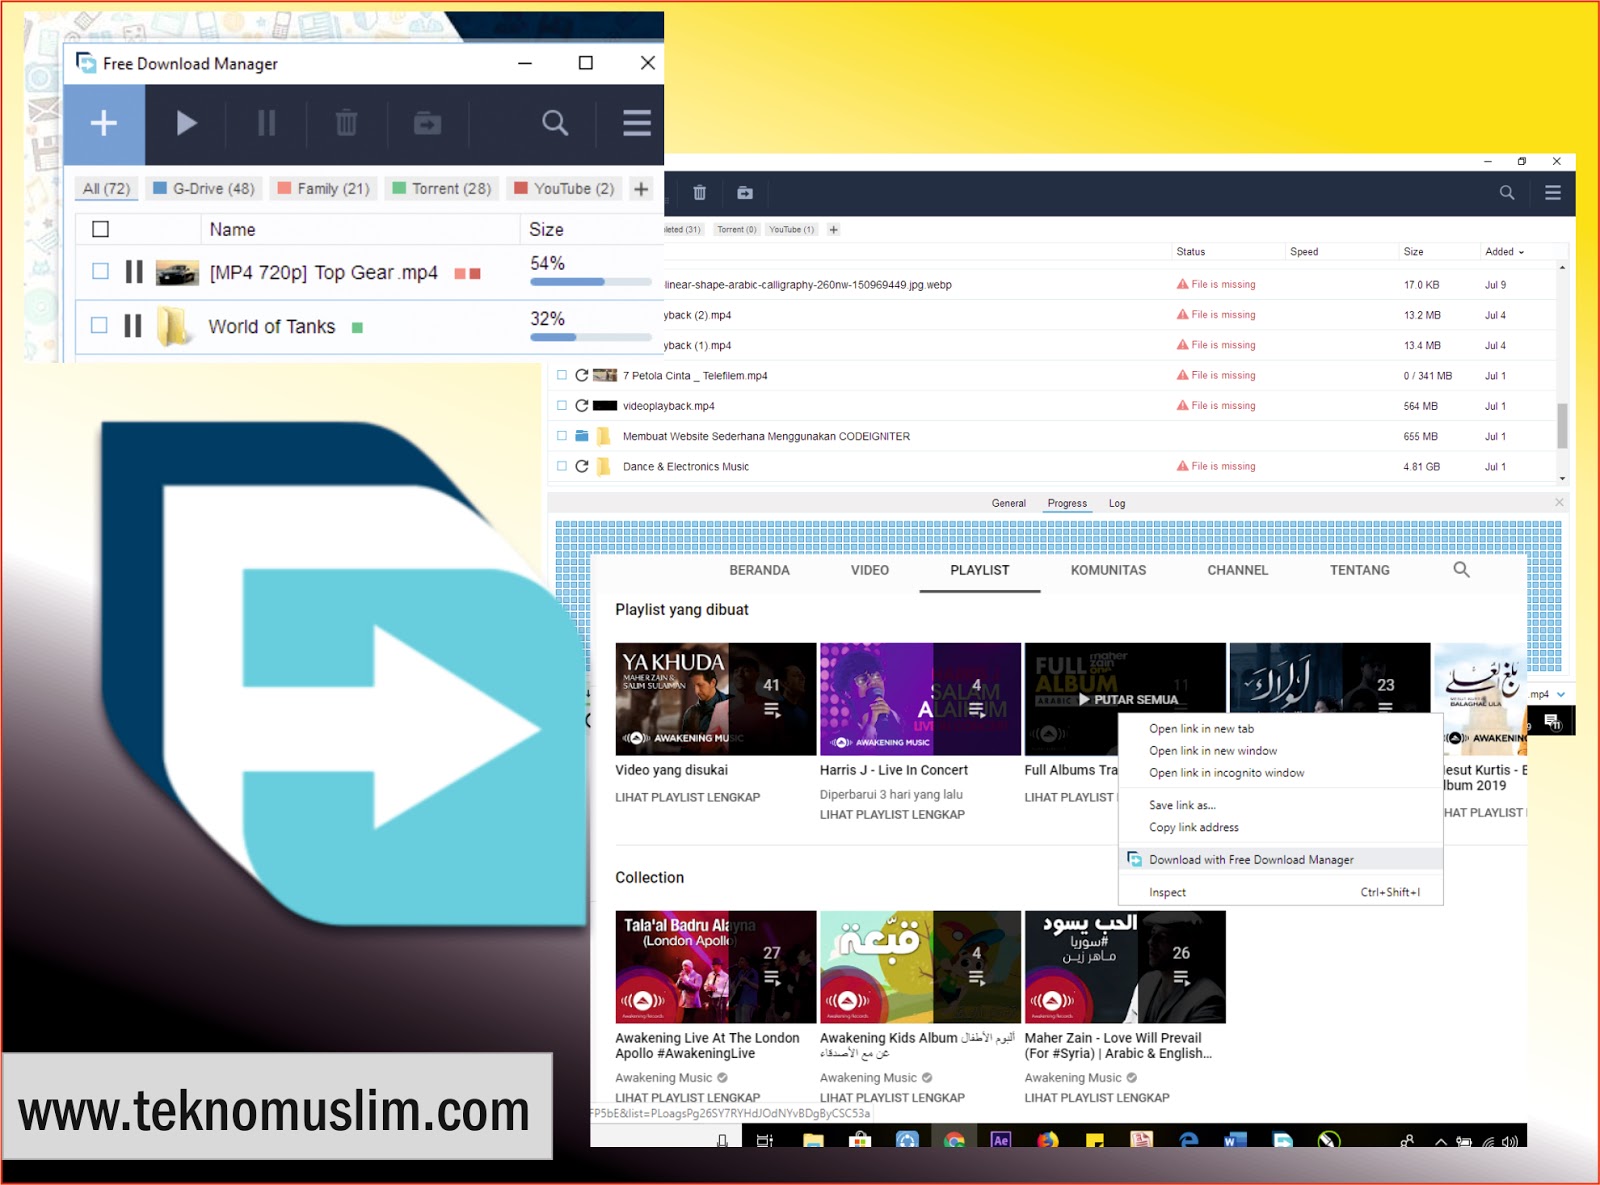Click the Top Gear.mp4 54% progress bar
Screen dimensions: 1600x1185
coord(590,282)
